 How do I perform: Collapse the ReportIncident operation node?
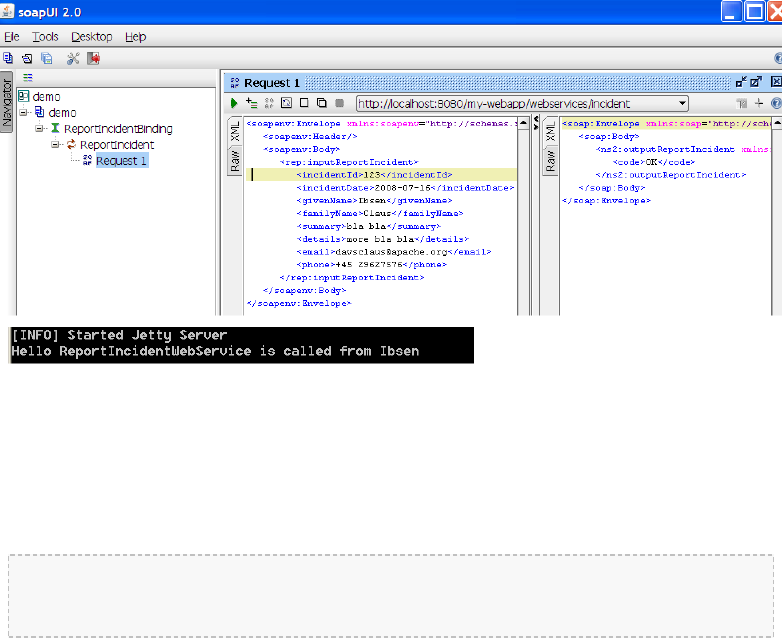(x=55, y=145)
